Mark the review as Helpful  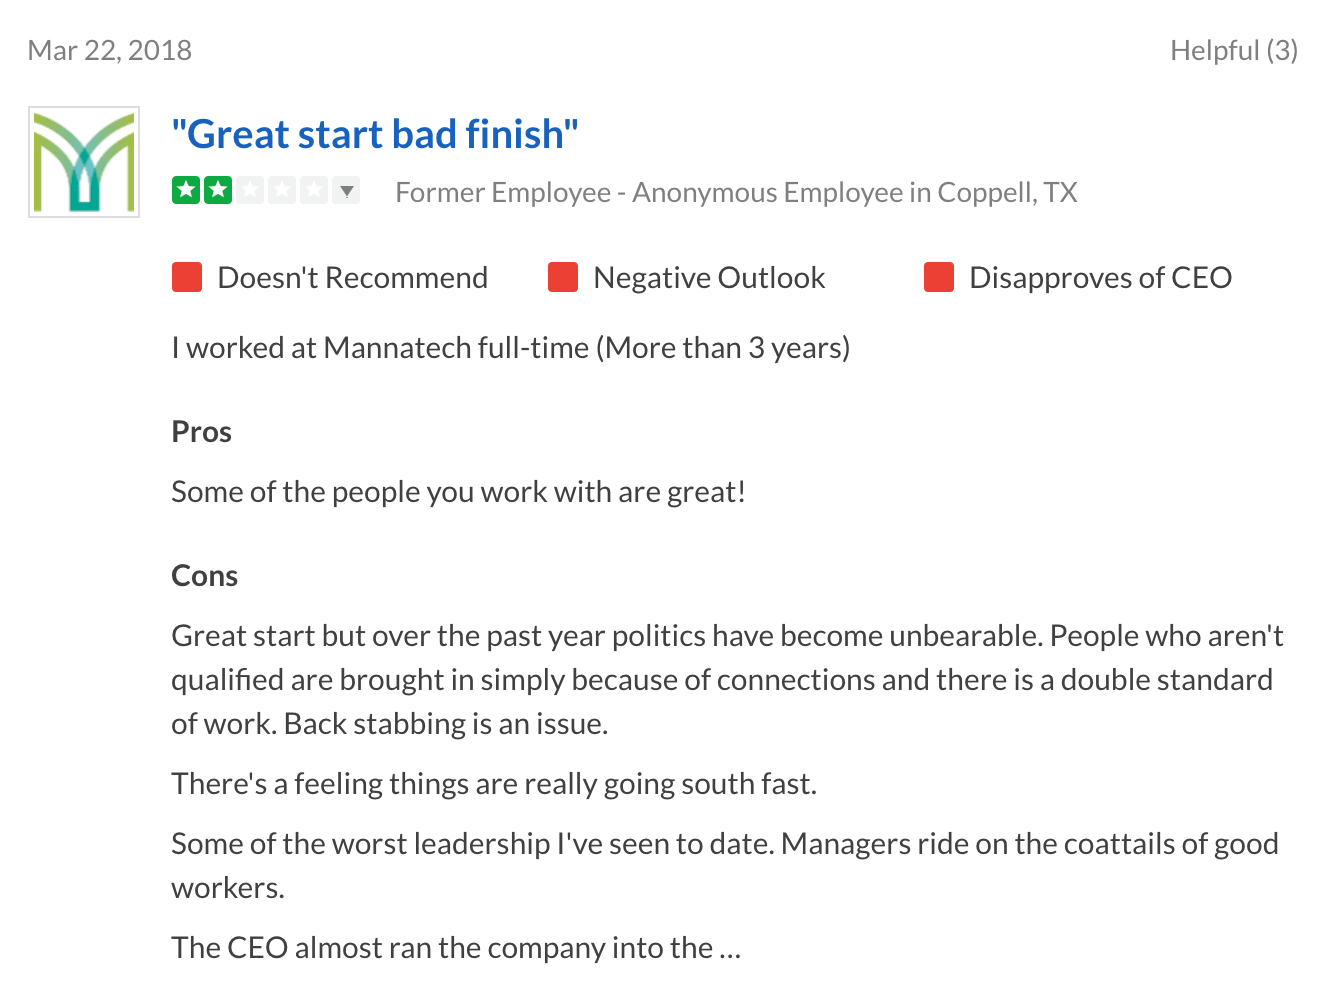[x=1234, y=50]
